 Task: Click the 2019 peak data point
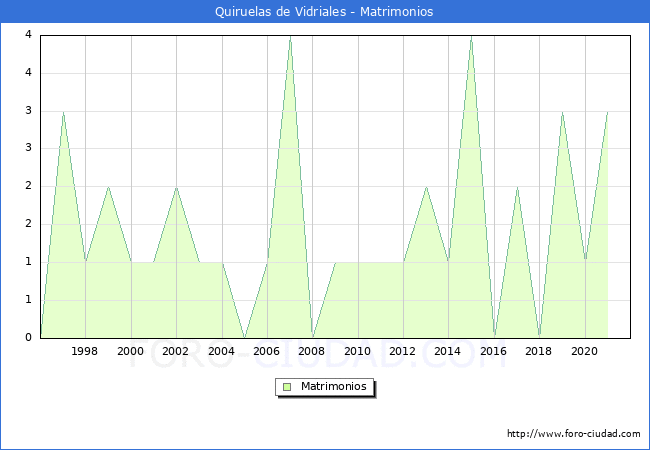click(x=562, y=112)
